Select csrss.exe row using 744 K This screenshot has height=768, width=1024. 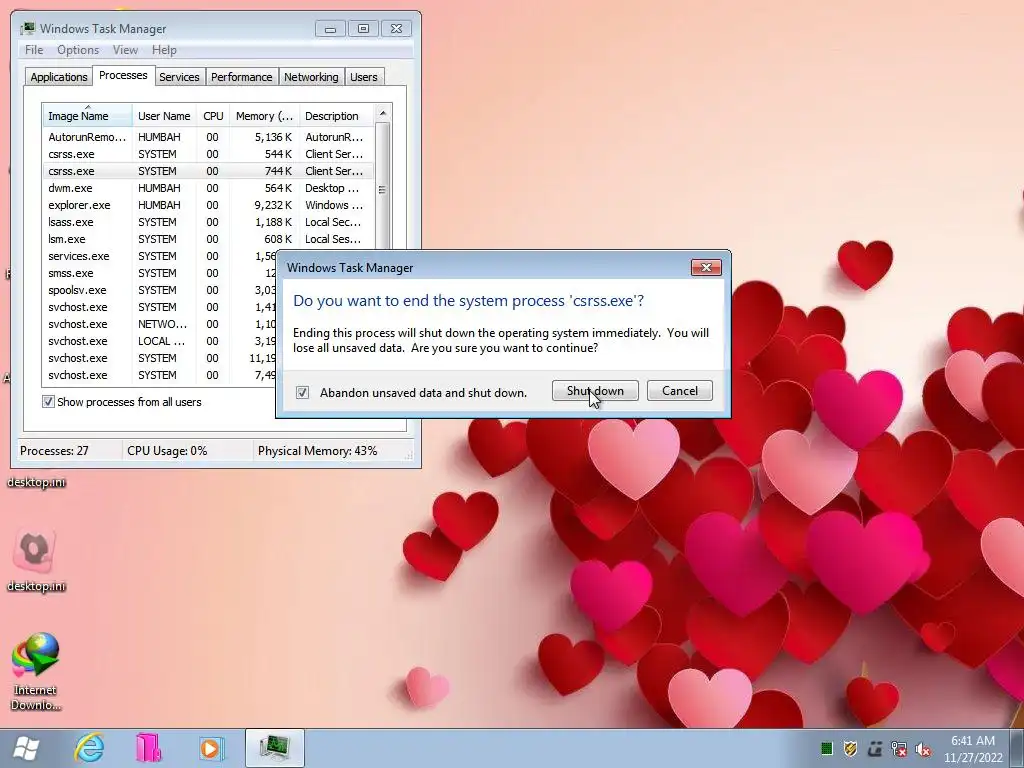[x=208, y=171]
